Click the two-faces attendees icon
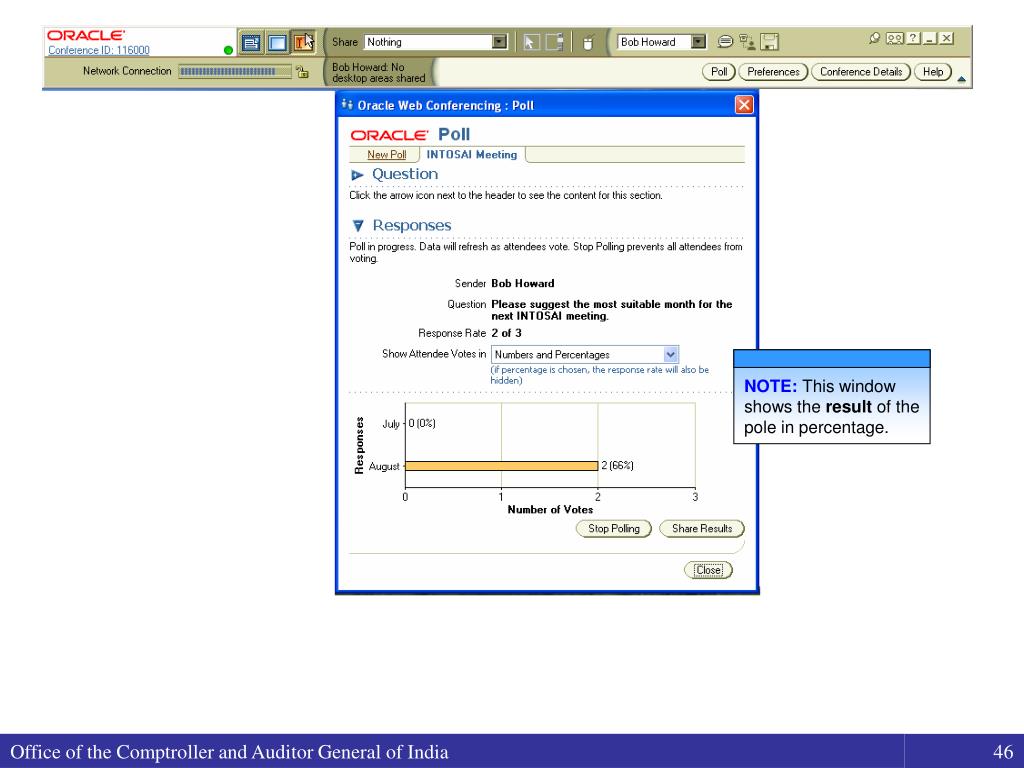The height and width of the screenshot is (768, 1024). [x=895, y=39]
